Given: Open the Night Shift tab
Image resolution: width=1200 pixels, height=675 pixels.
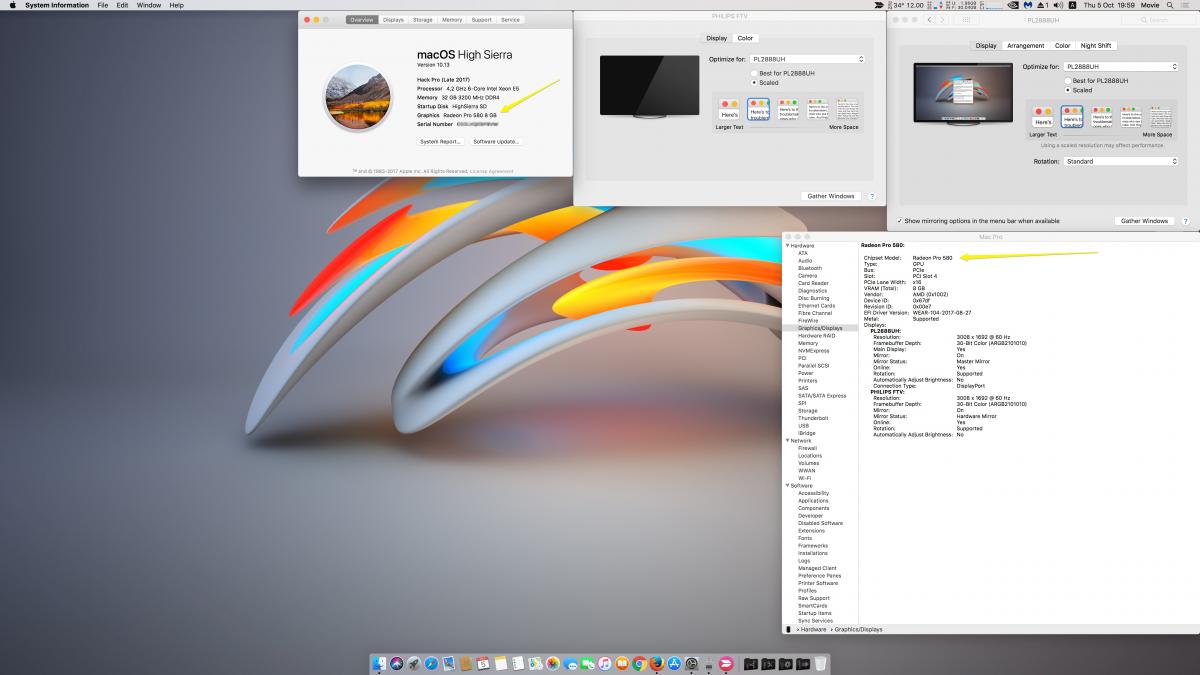Looking at the screenshot, I should [x=1096, y=45].
